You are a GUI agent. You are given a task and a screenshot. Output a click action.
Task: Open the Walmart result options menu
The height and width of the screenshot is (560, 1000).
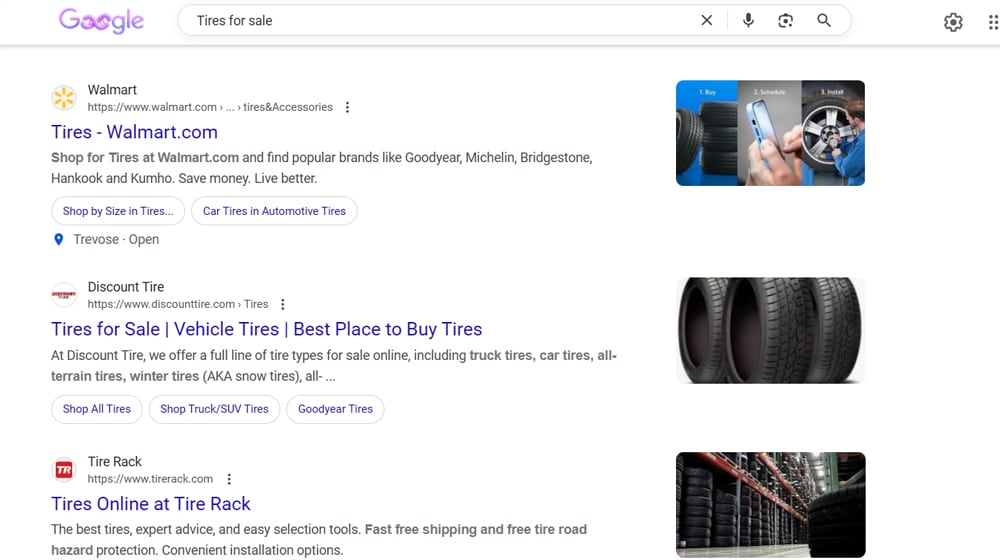point(347,107)
